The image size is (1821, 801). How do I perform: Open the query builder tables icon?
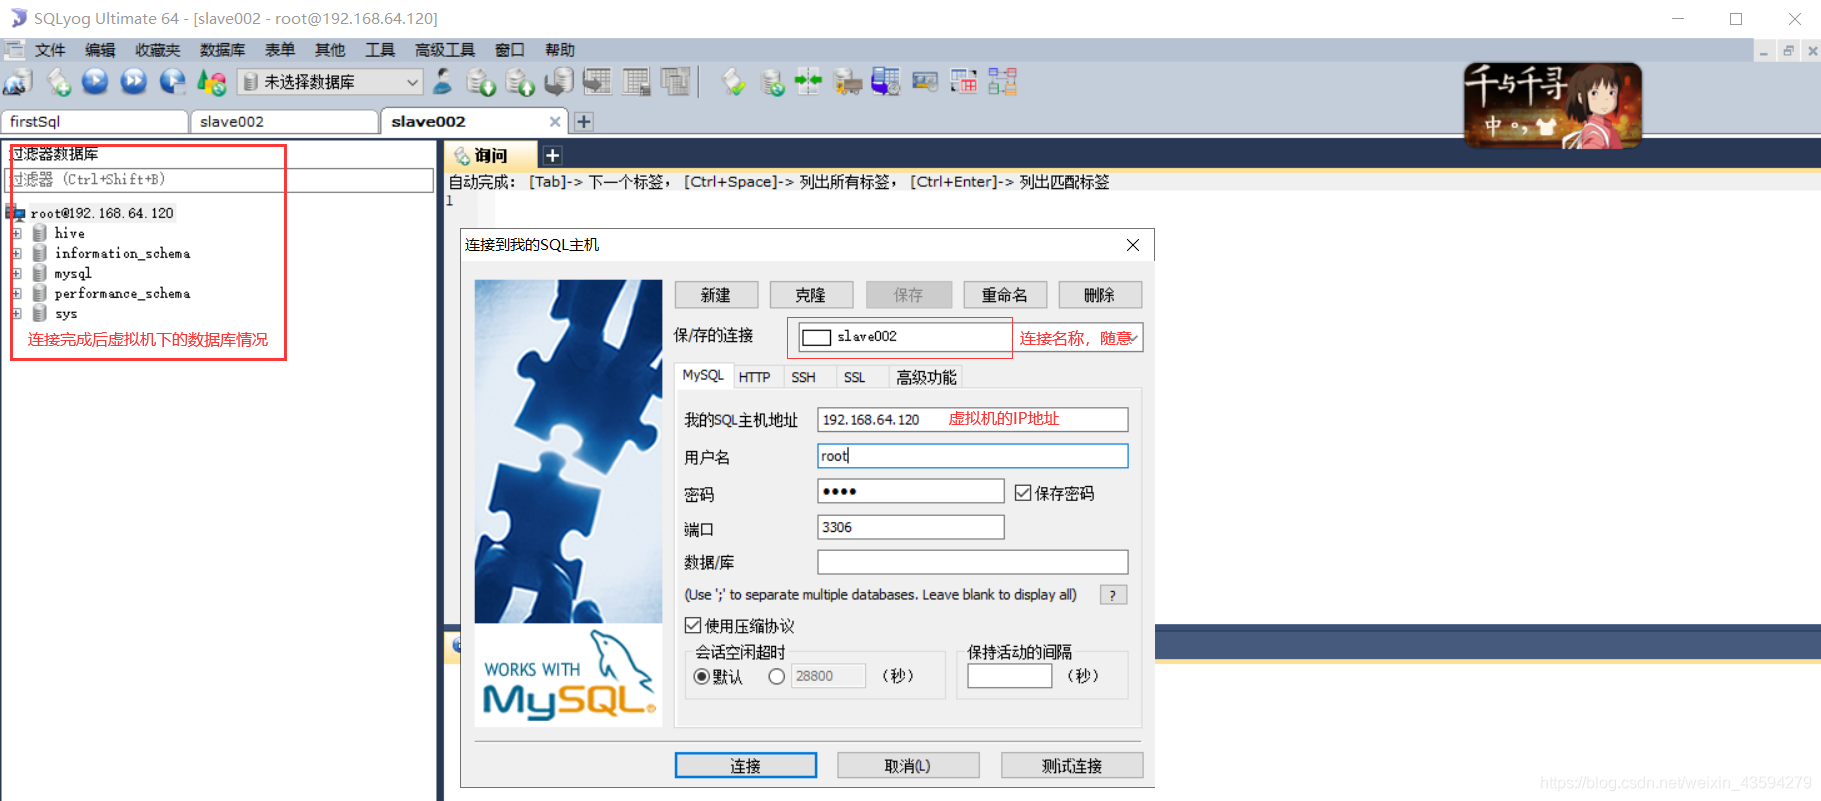963,82
